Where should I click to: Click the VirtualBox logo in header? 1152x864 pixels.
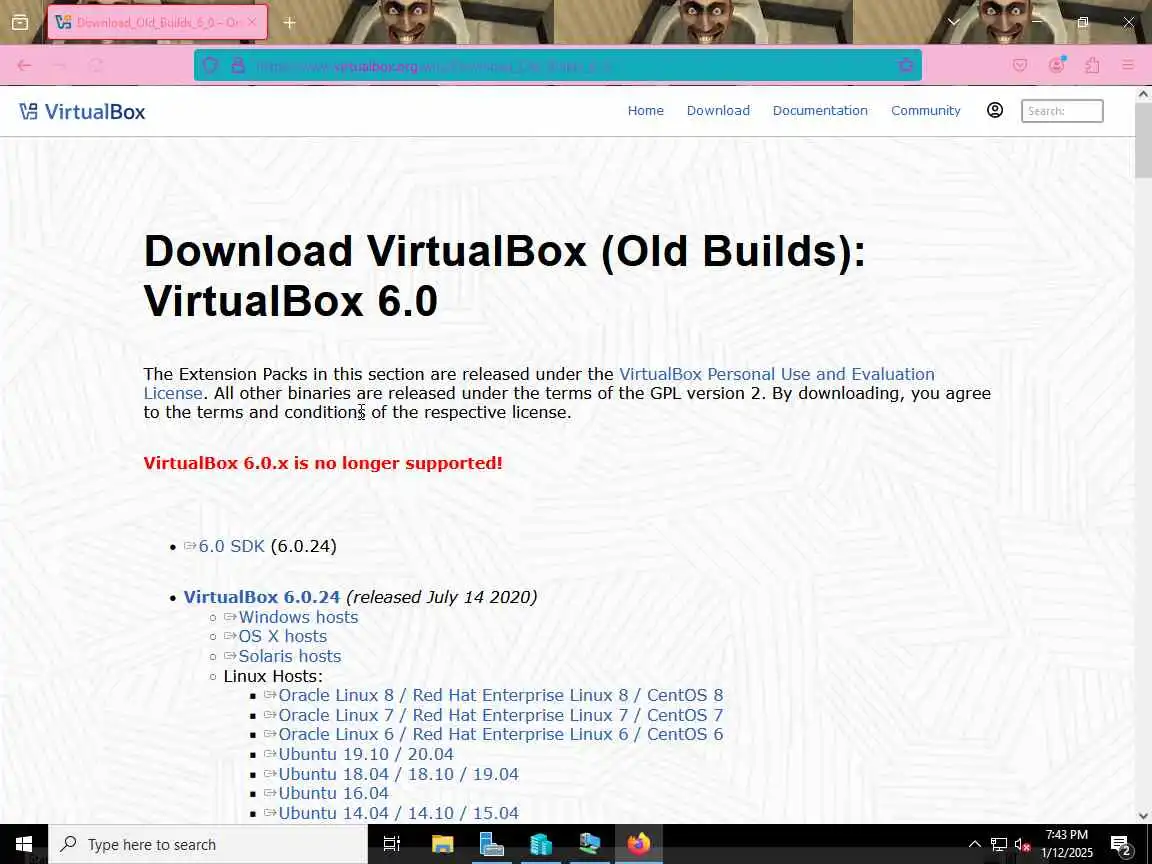pos(82,112)
